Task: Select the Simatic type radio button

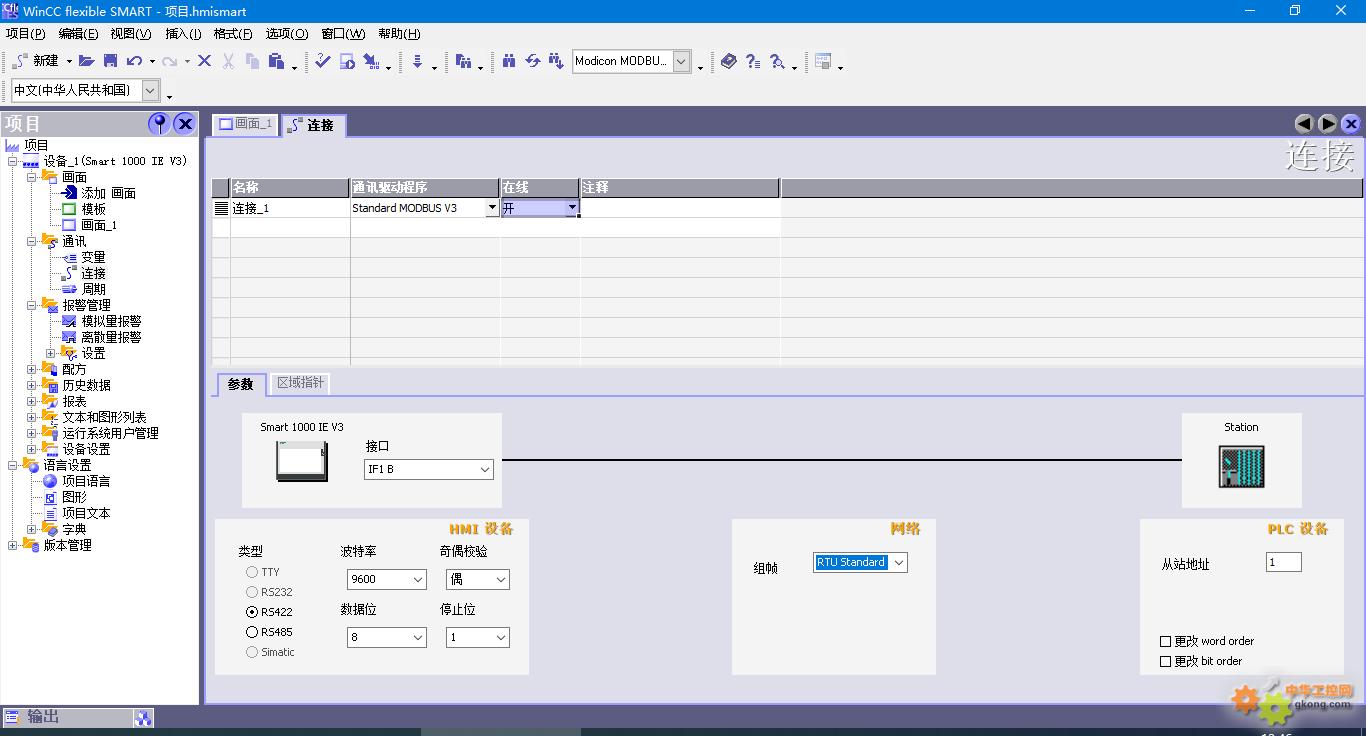Action: tap(252, 652)
